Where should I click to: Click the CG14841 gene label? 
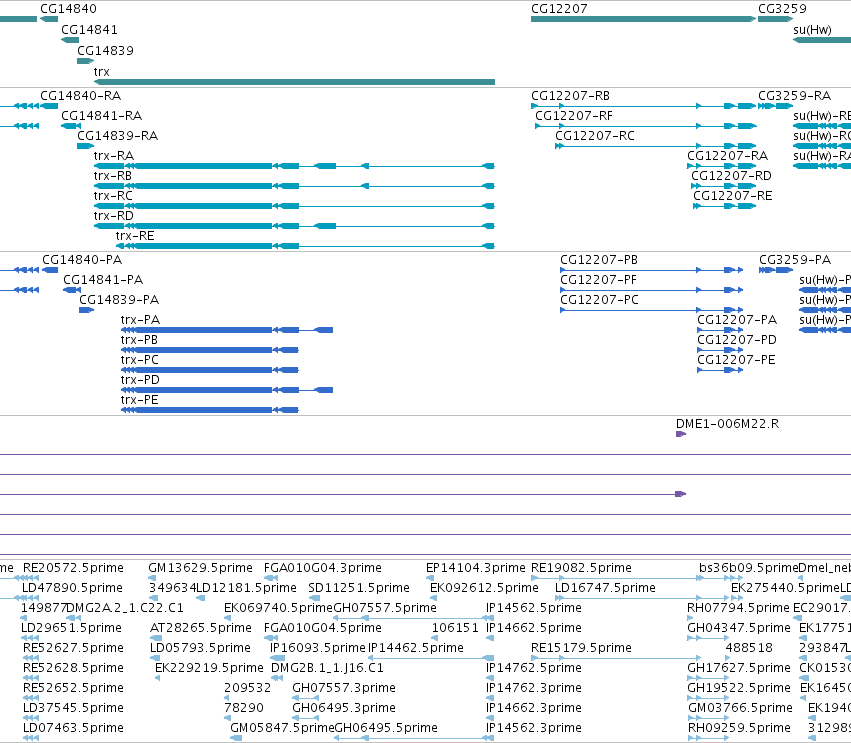pos(89,30)
